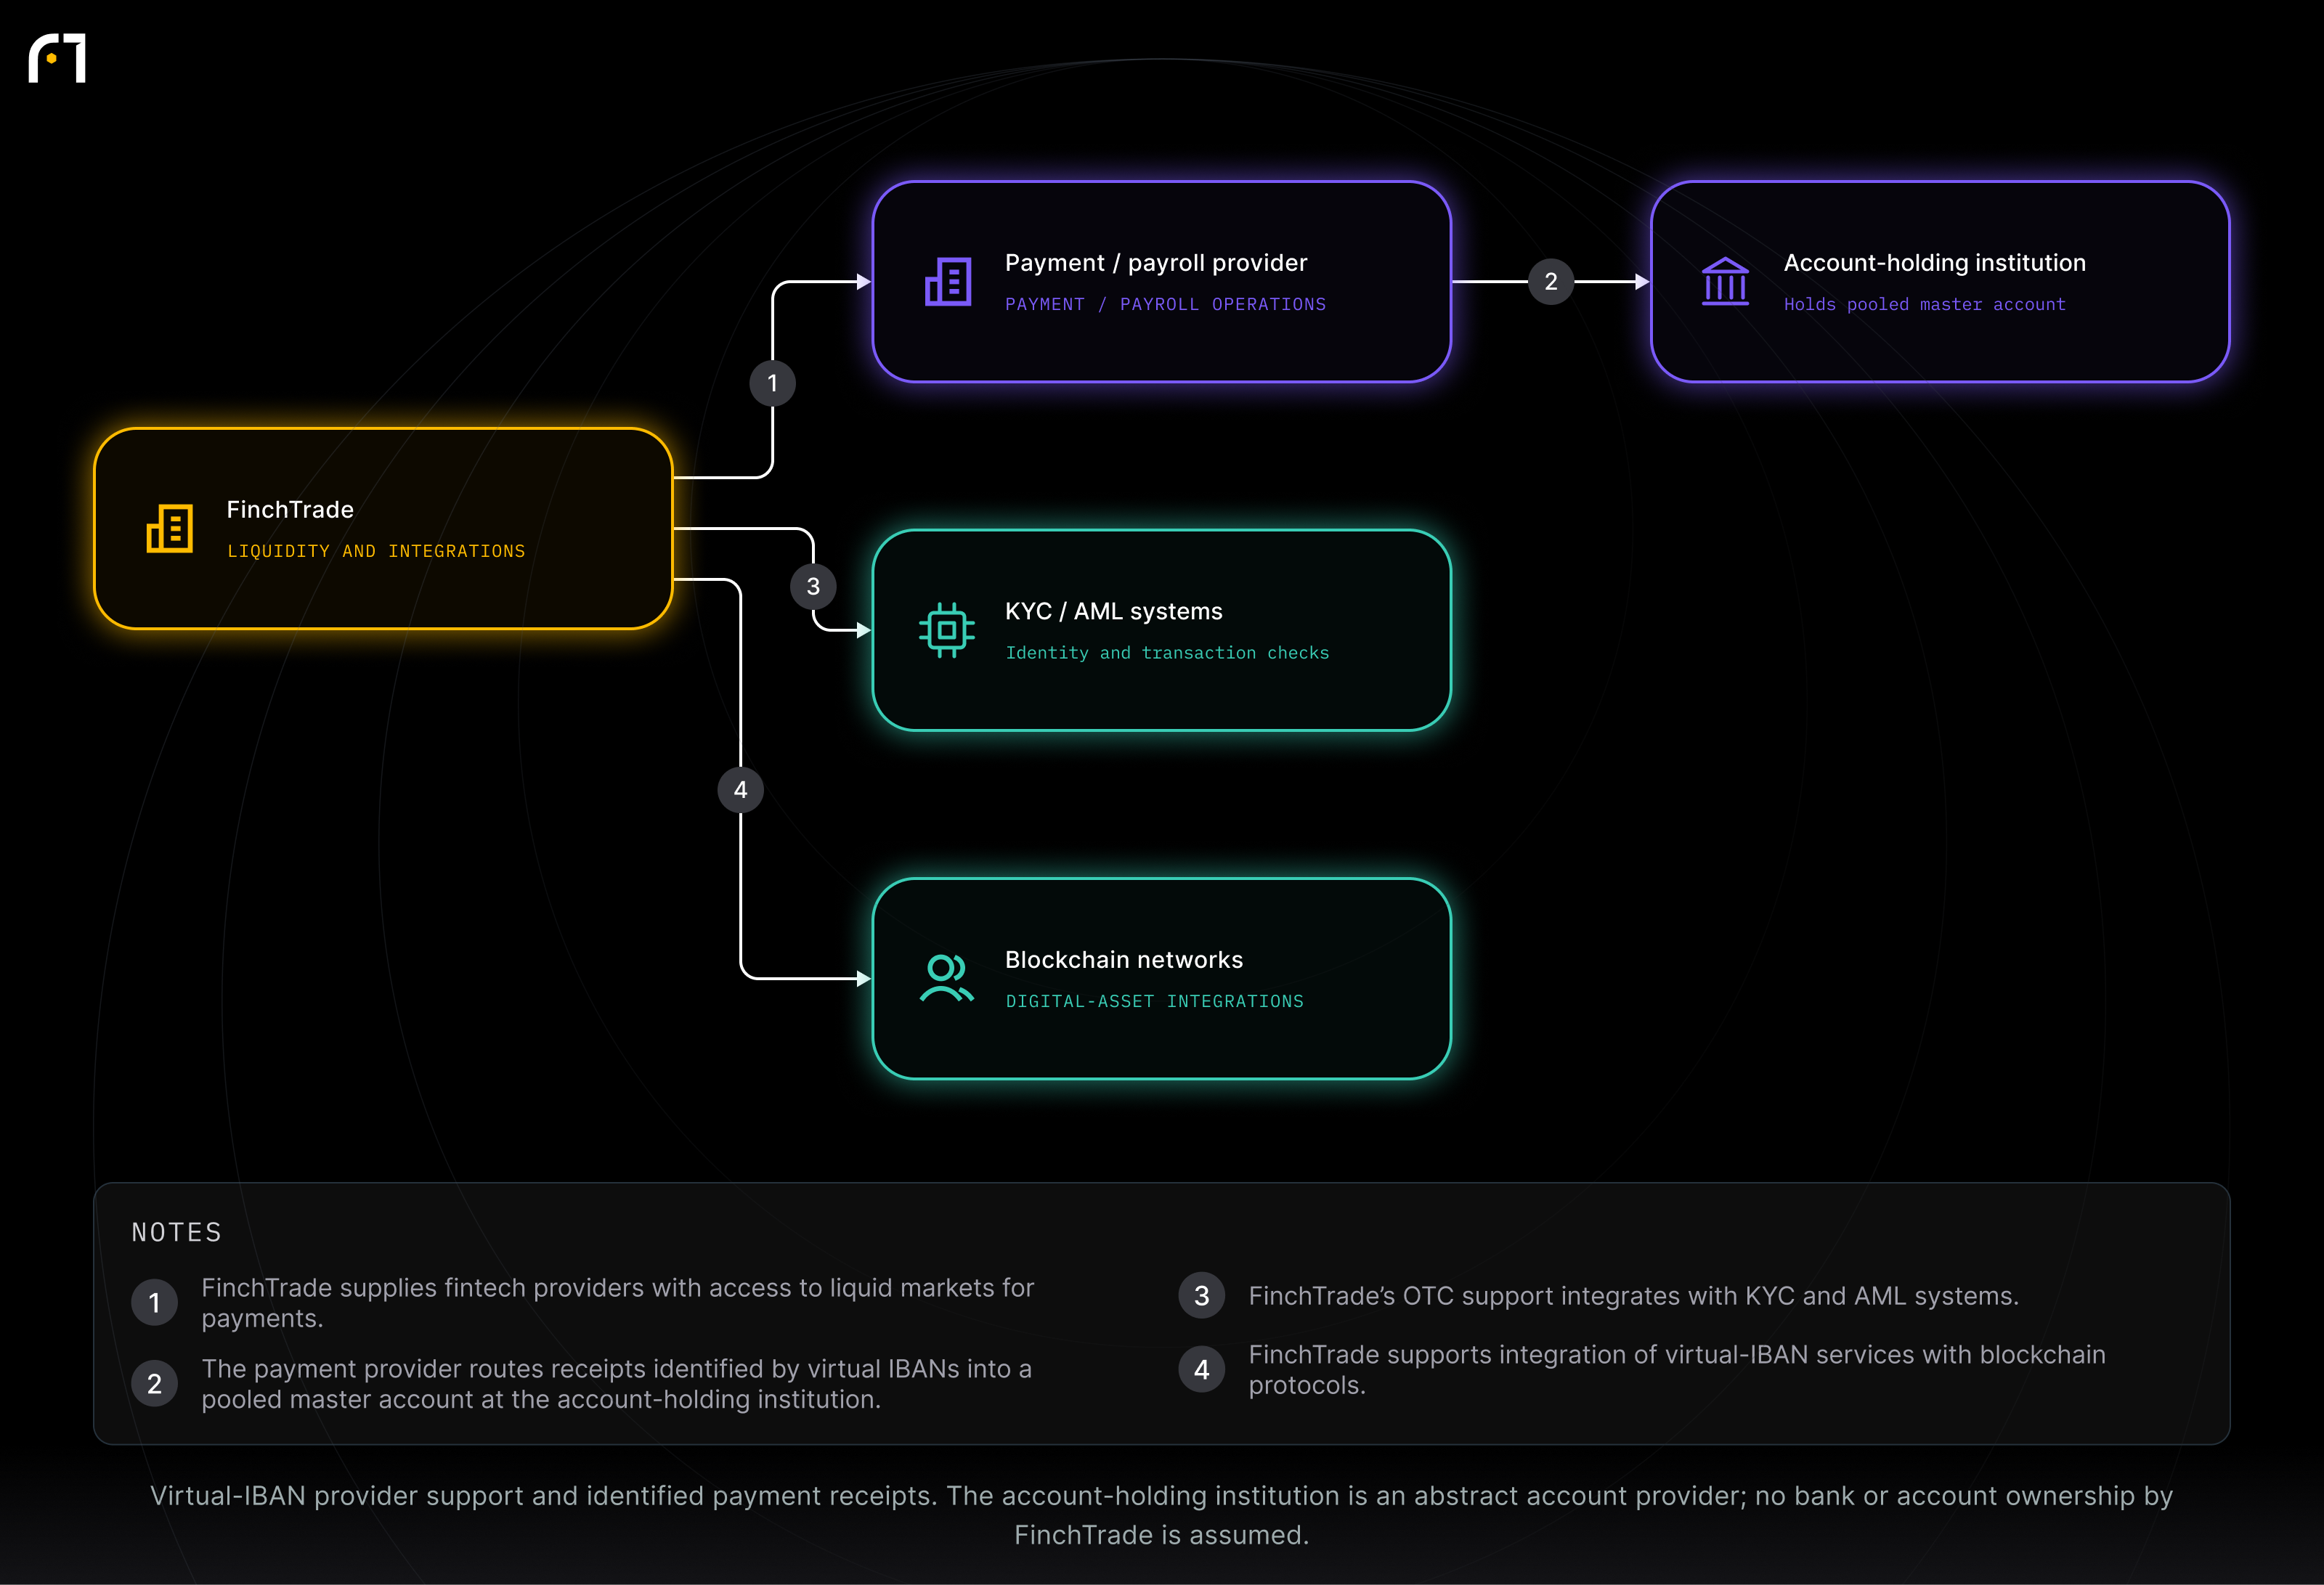This screenshot has height=1585, width=2324.
Task: Click the Account-holding institution title
Action: point(1935,263)
